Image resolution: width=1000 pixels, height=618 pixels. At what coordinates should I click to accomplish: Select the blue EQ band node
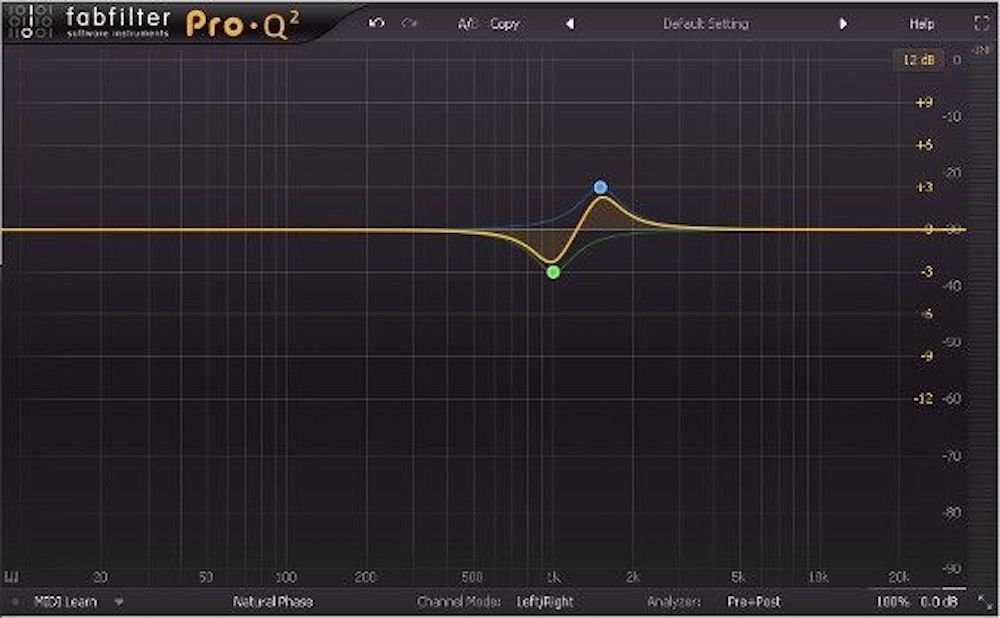click(x=600, y=187)
